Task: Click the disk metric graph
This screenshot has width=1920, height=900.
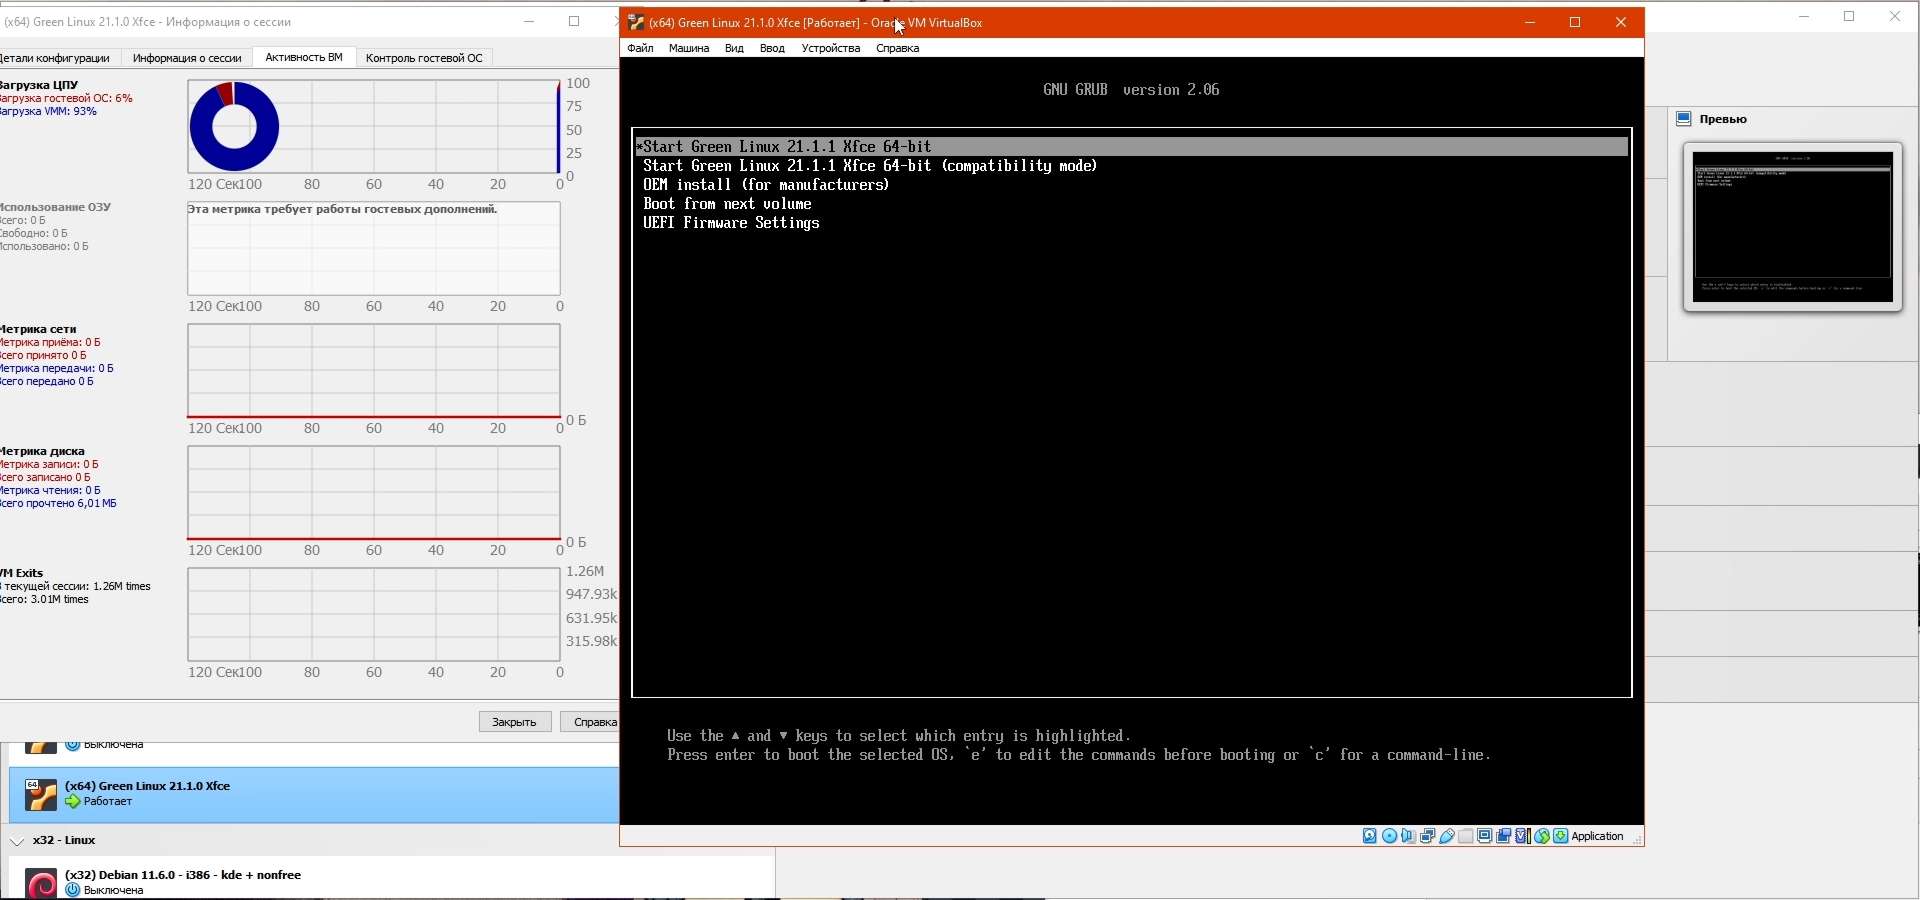Action: pyautogui.click(x=374, y=493)
